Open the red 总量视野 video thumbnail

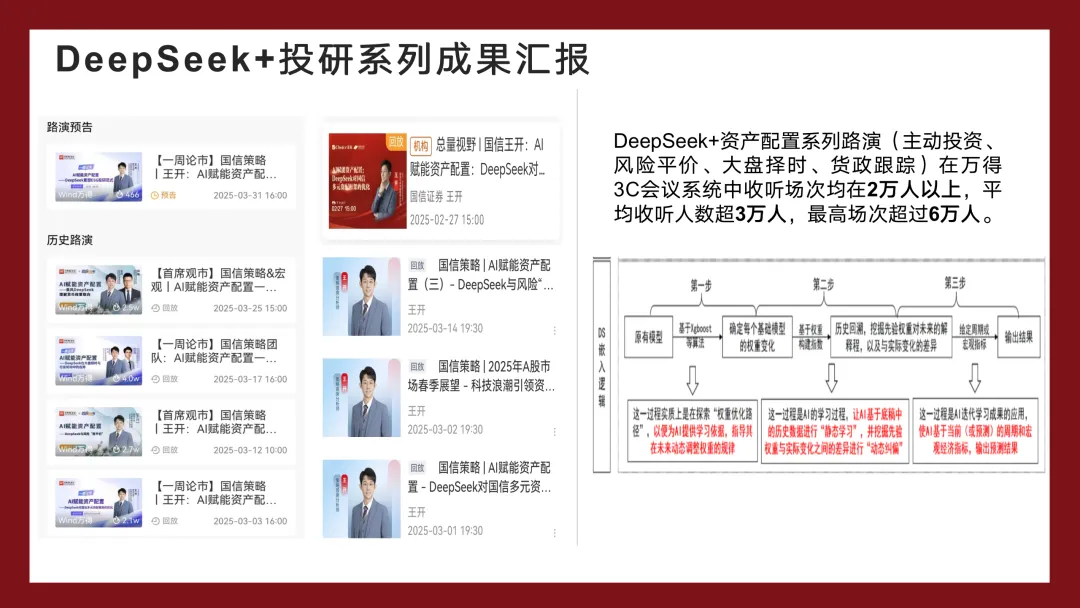click(368, 181)
